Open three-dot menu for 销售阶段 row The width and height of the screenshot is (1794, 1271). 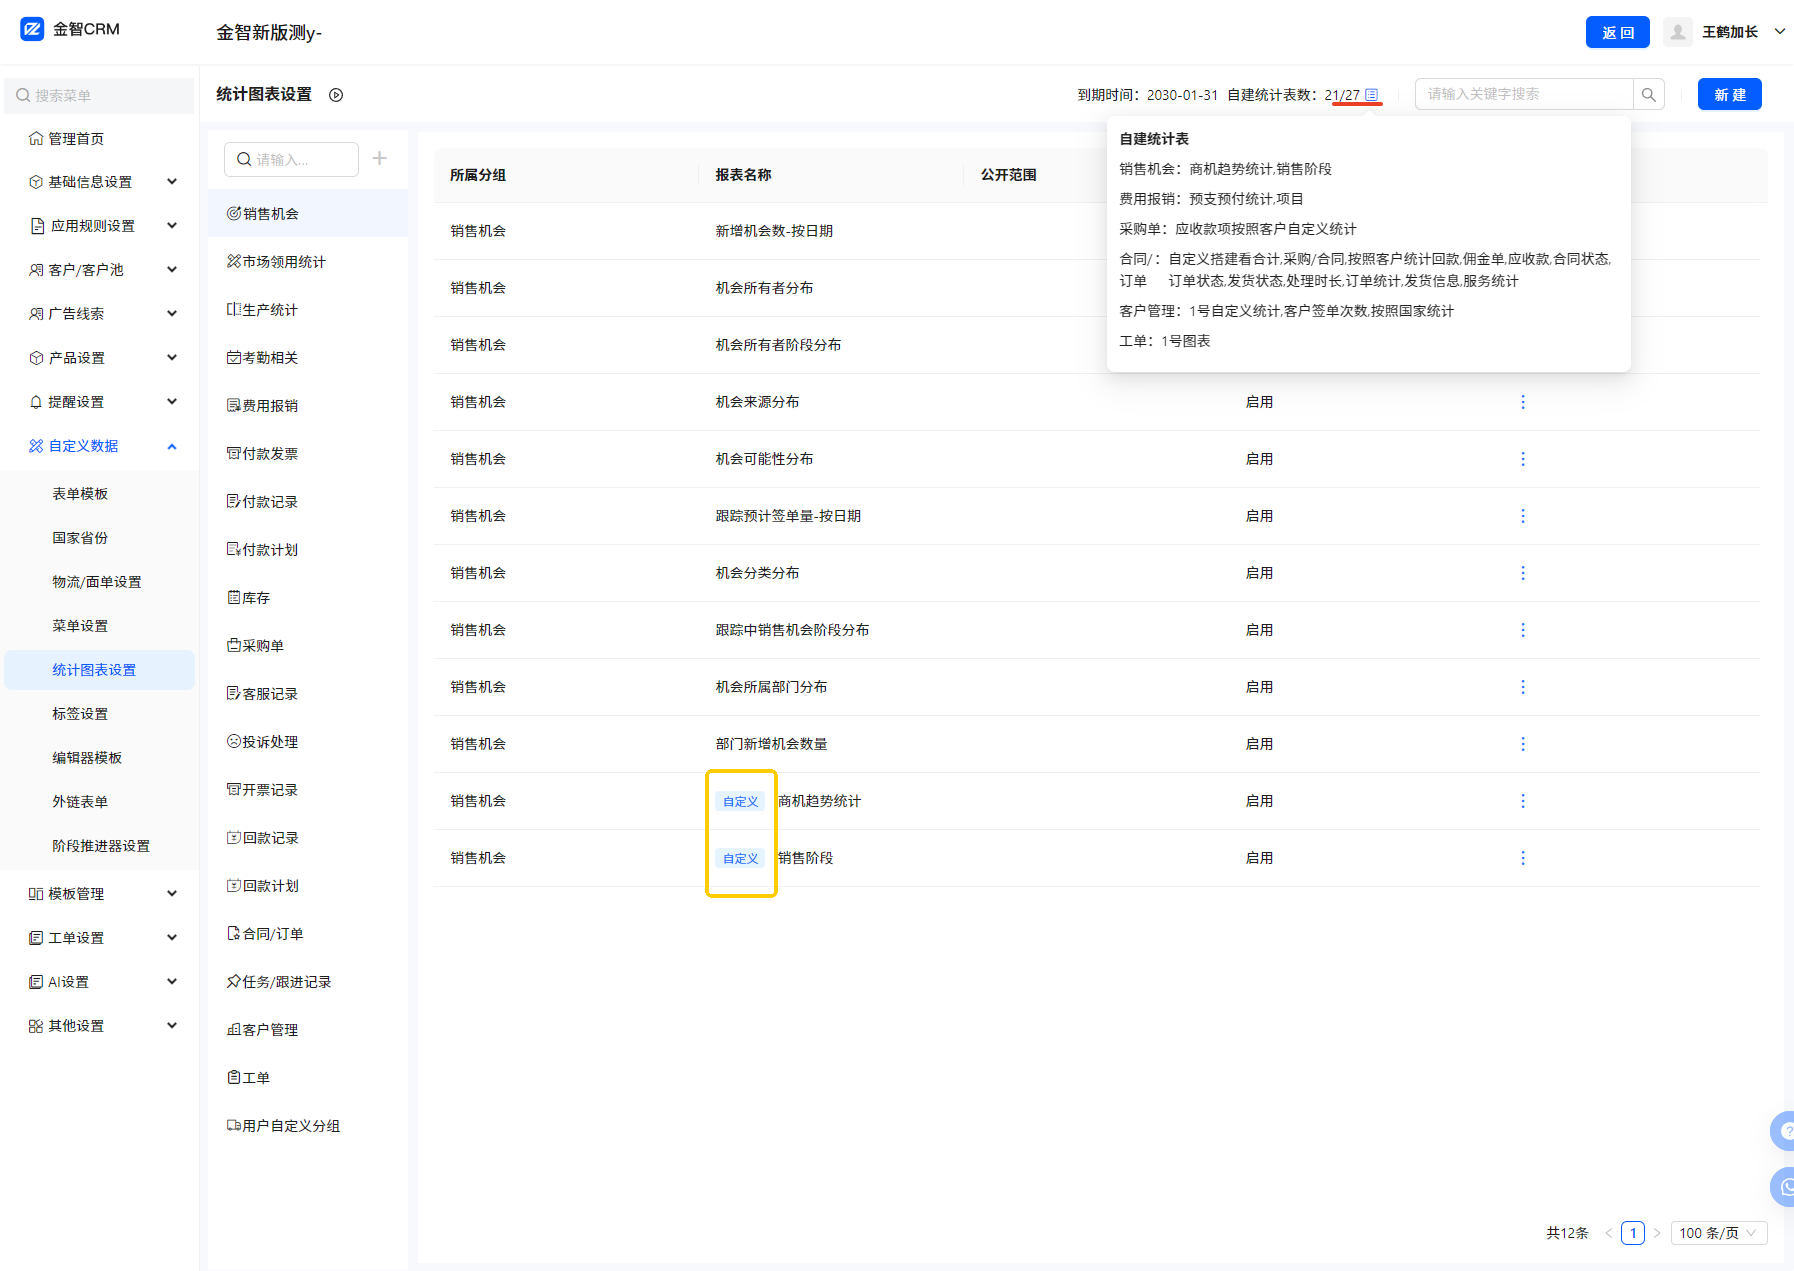tap(1522, 858)
